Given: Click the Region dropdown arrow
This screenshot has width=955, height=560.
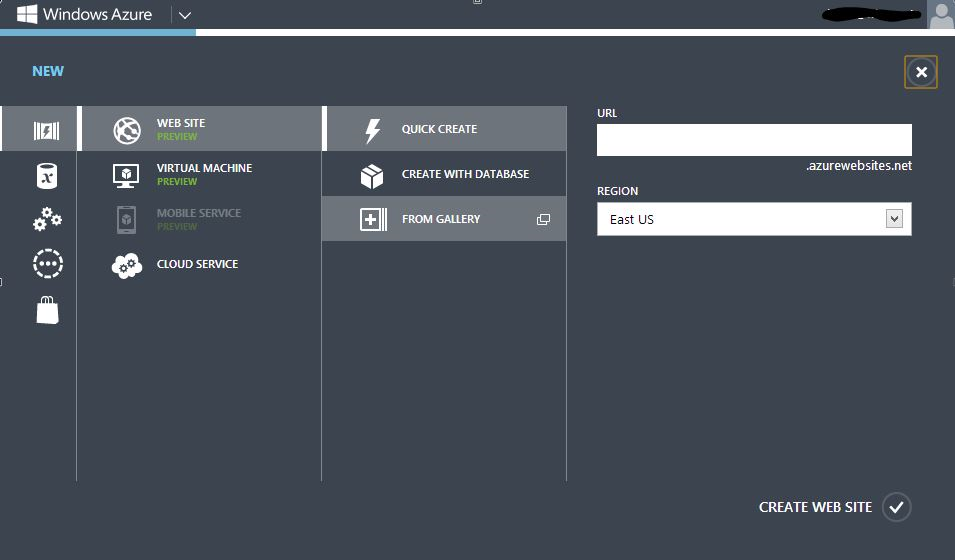Looking at the screenshot, I should click(x=894, y=219).
